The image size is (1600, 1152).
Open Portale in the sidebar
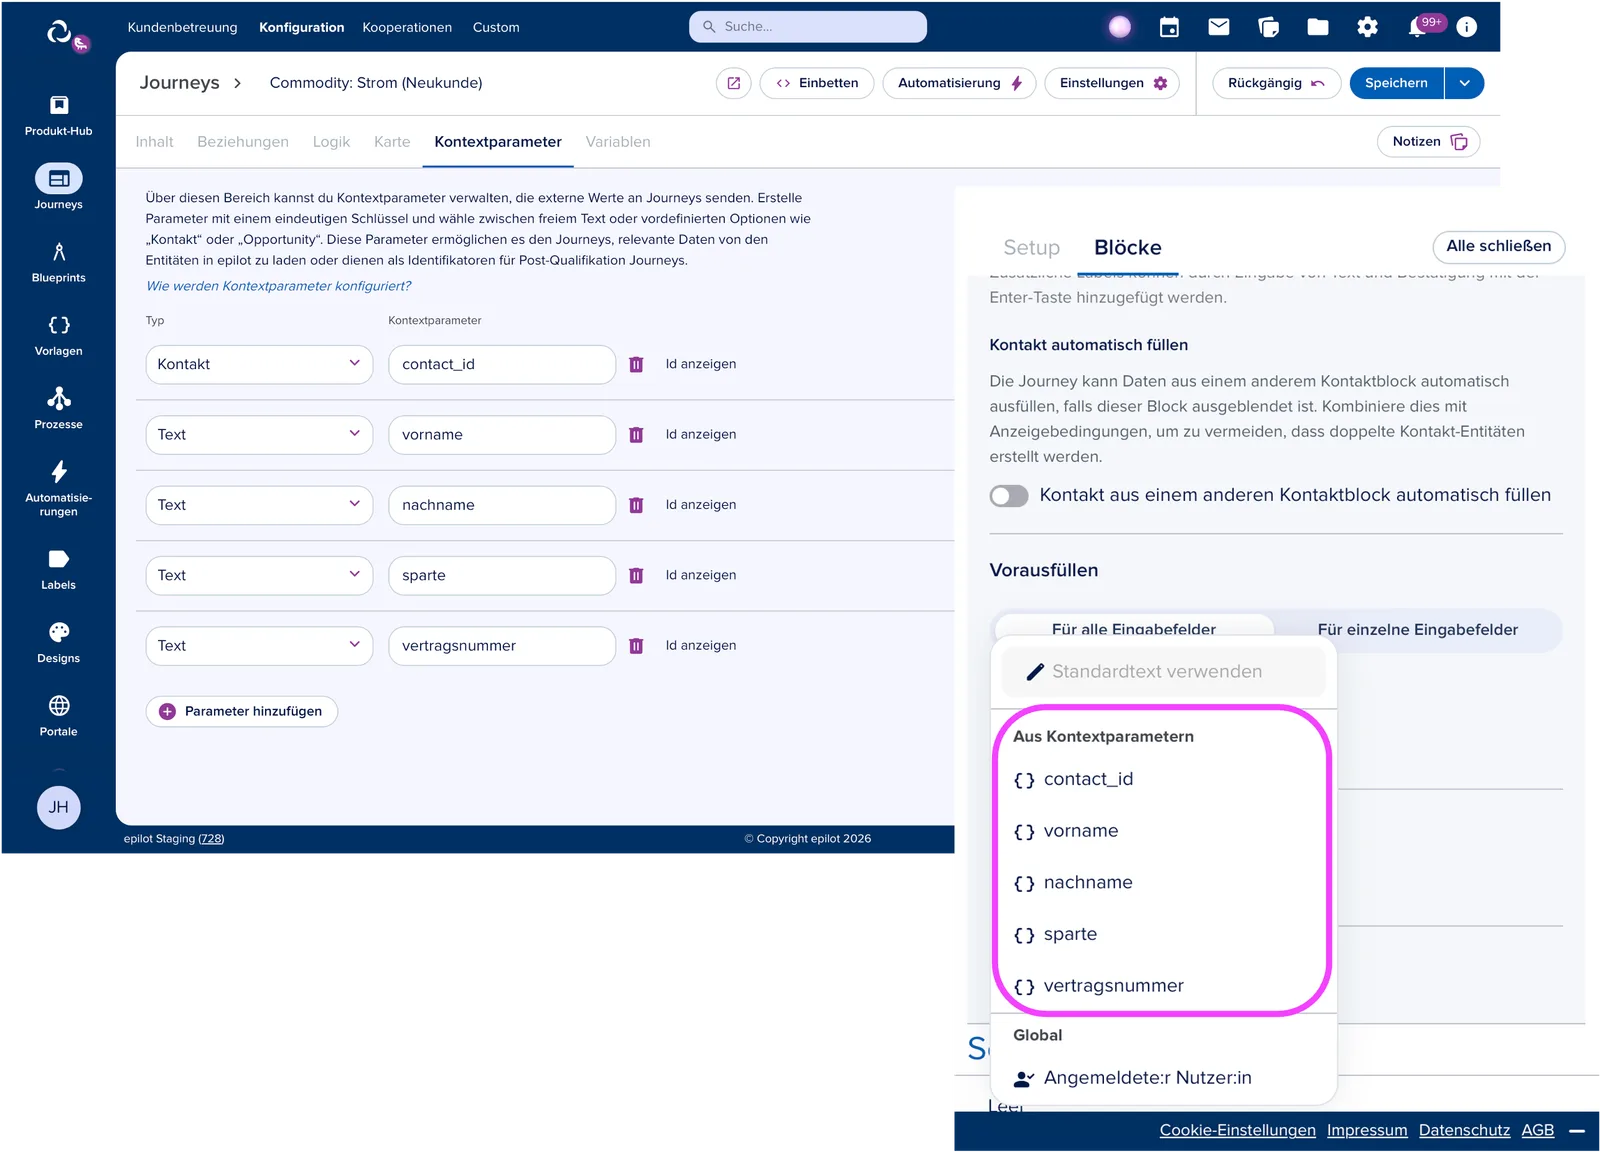(59, 716)
